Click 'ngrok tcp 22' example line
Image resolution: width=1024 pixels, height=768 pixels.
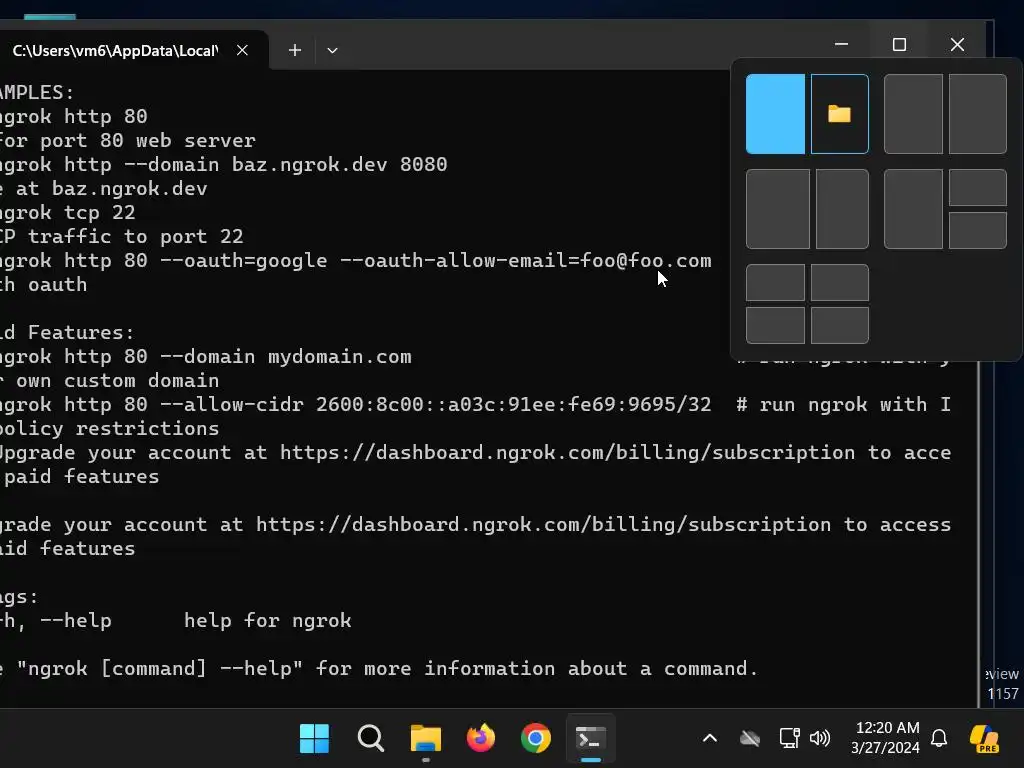point(67,212)
